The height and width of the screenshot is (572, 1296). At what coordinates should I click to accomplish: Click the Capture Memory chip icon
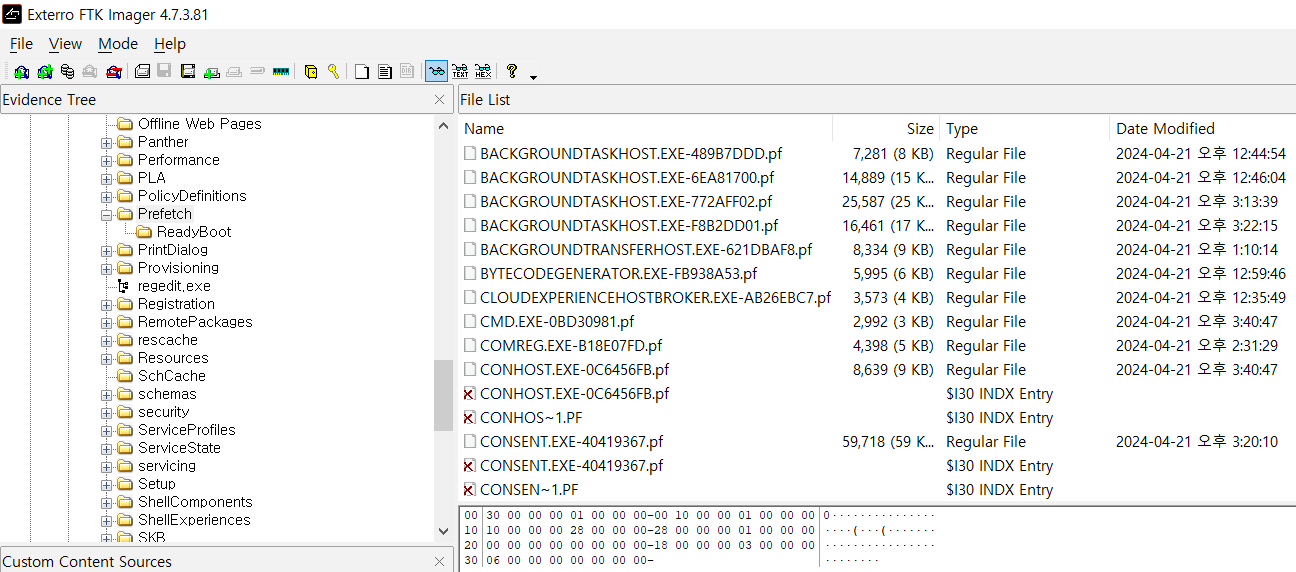(x=281, y=72)
